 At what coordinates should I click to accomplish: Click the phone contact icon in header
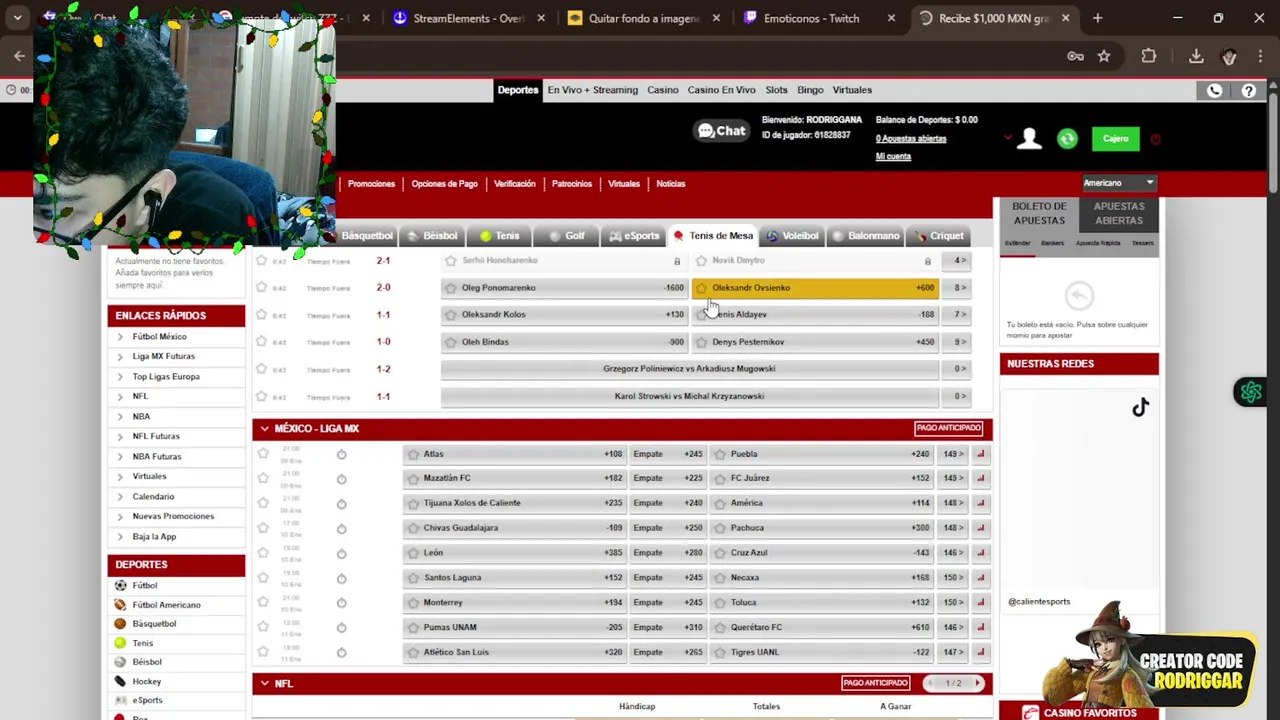[1214, 90]
